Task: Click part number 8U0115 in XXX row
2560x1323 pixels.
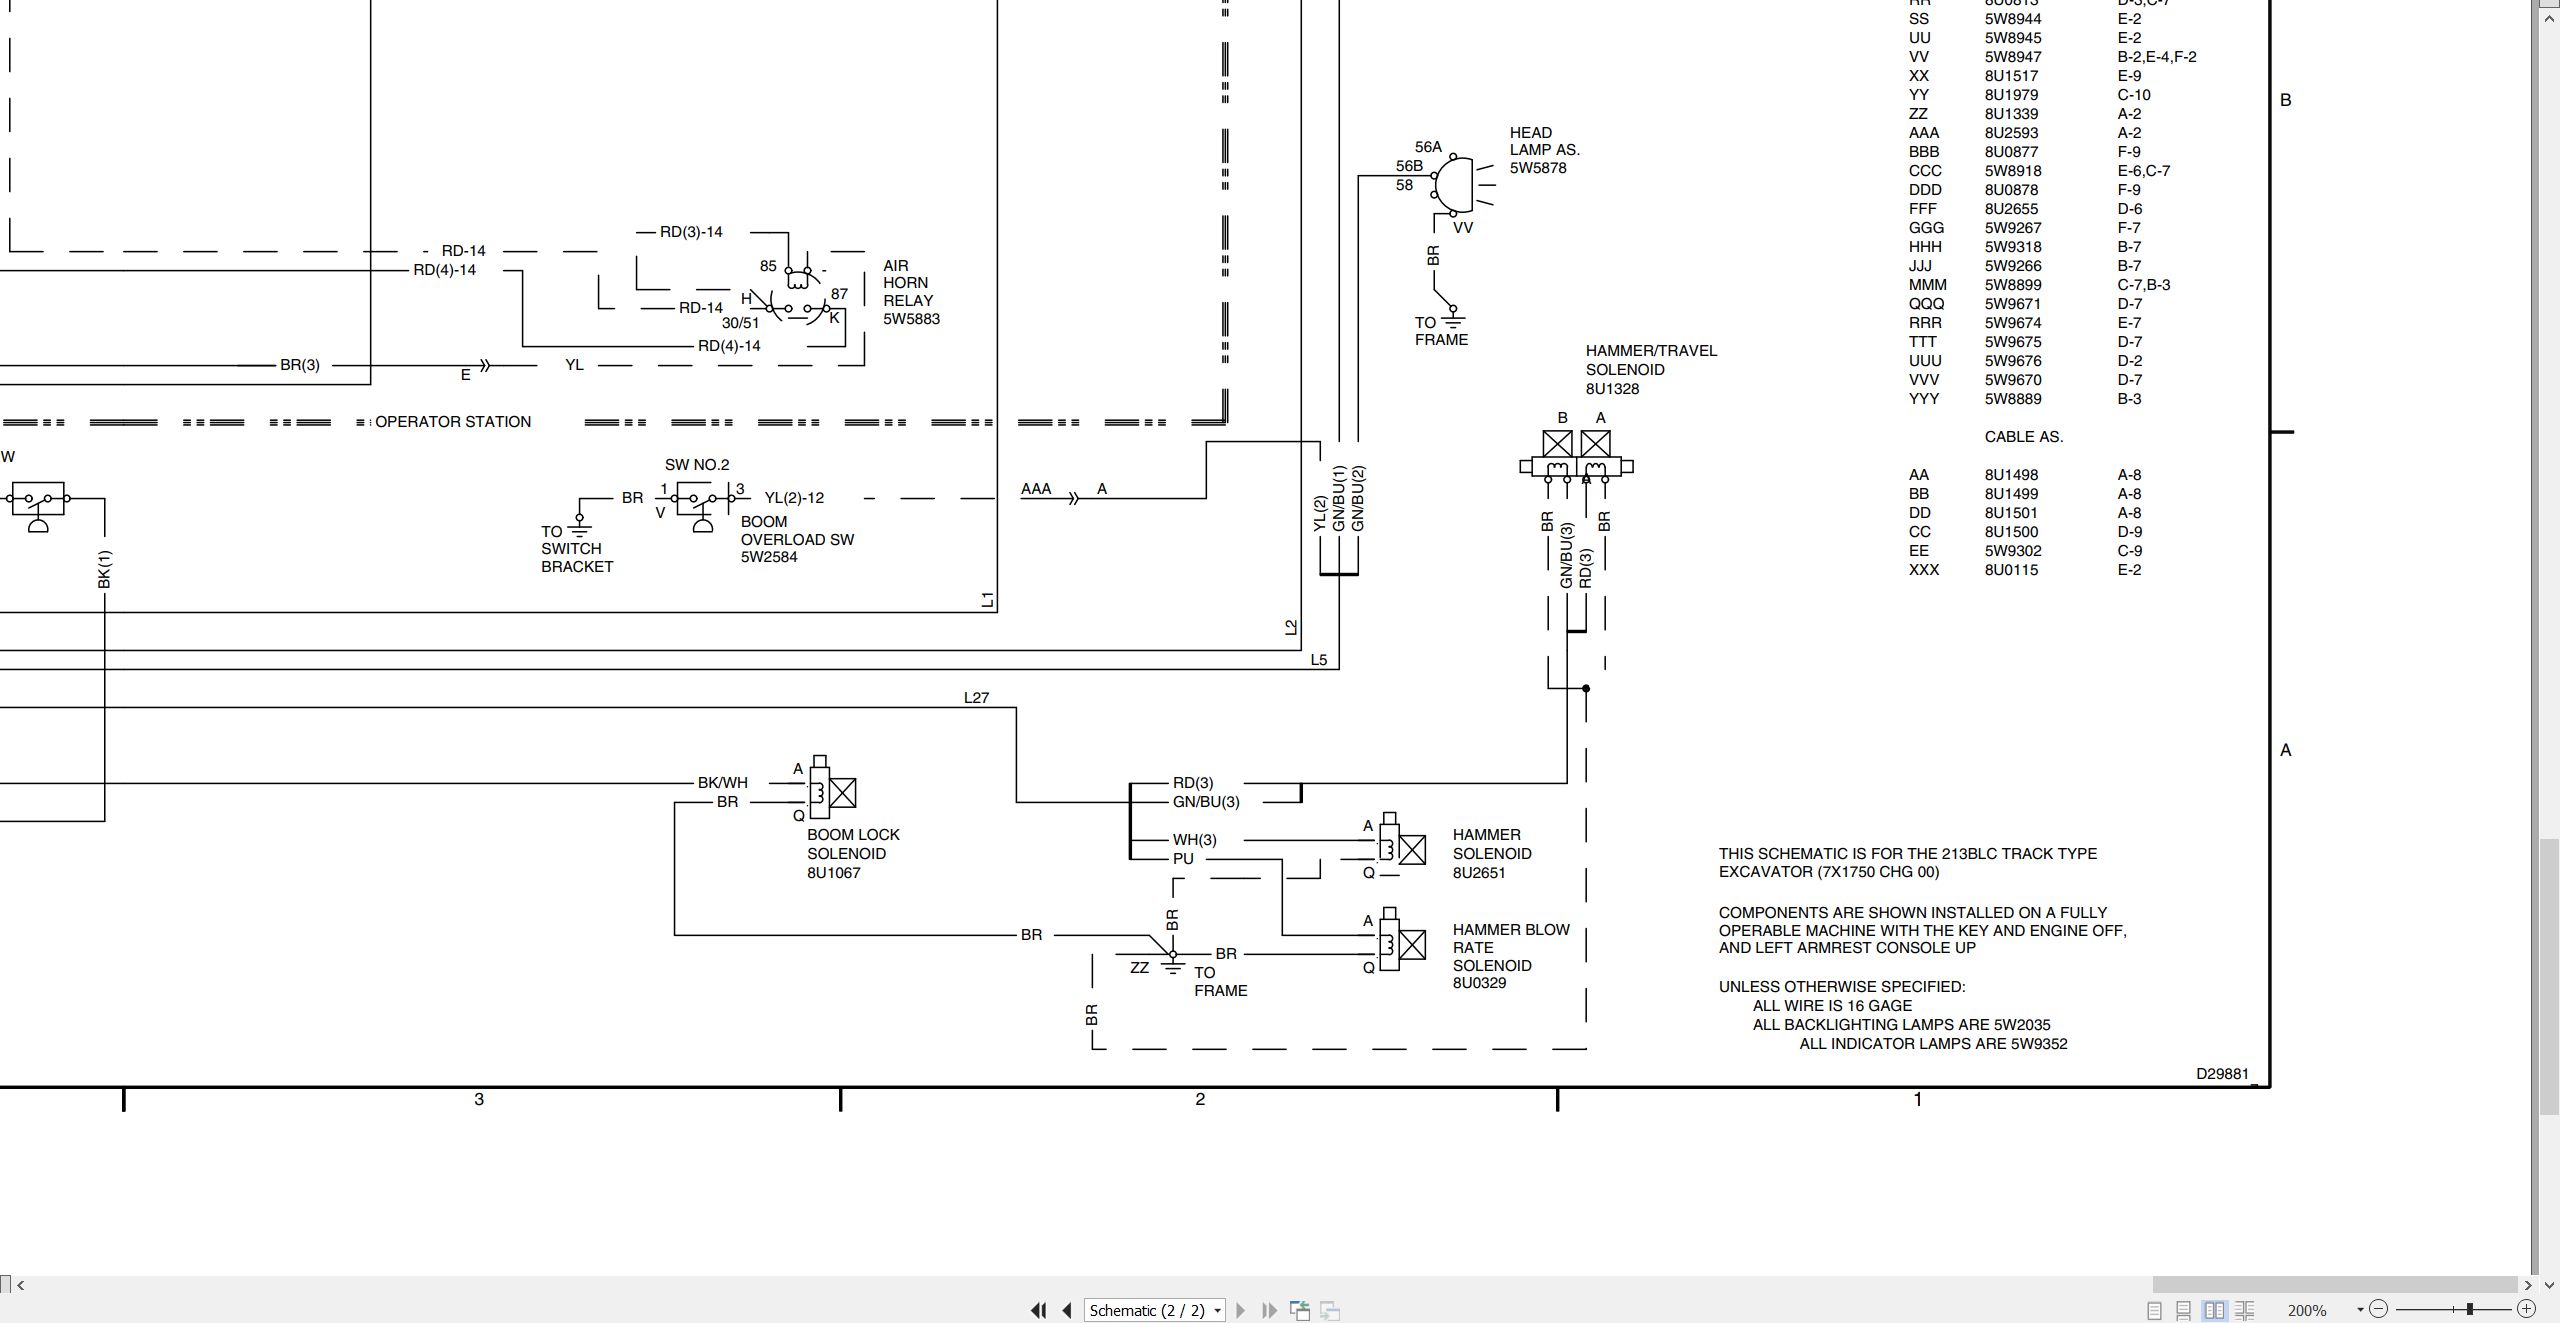Action: (x=2011, y=570)
